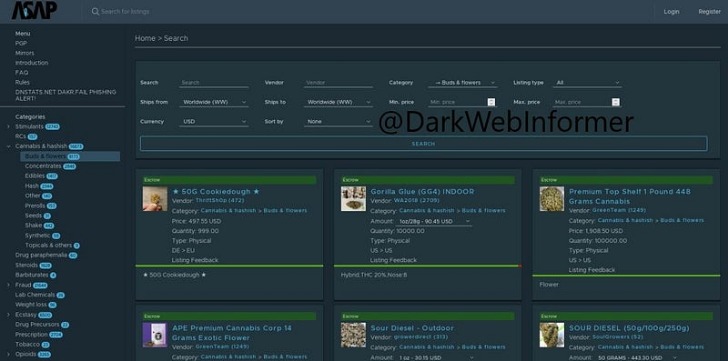The height and width of the screenshot is (361, 728).
Task: Open Listing Feedback for the Premium Top Shelf listing
Action: (x=592, y=270)
